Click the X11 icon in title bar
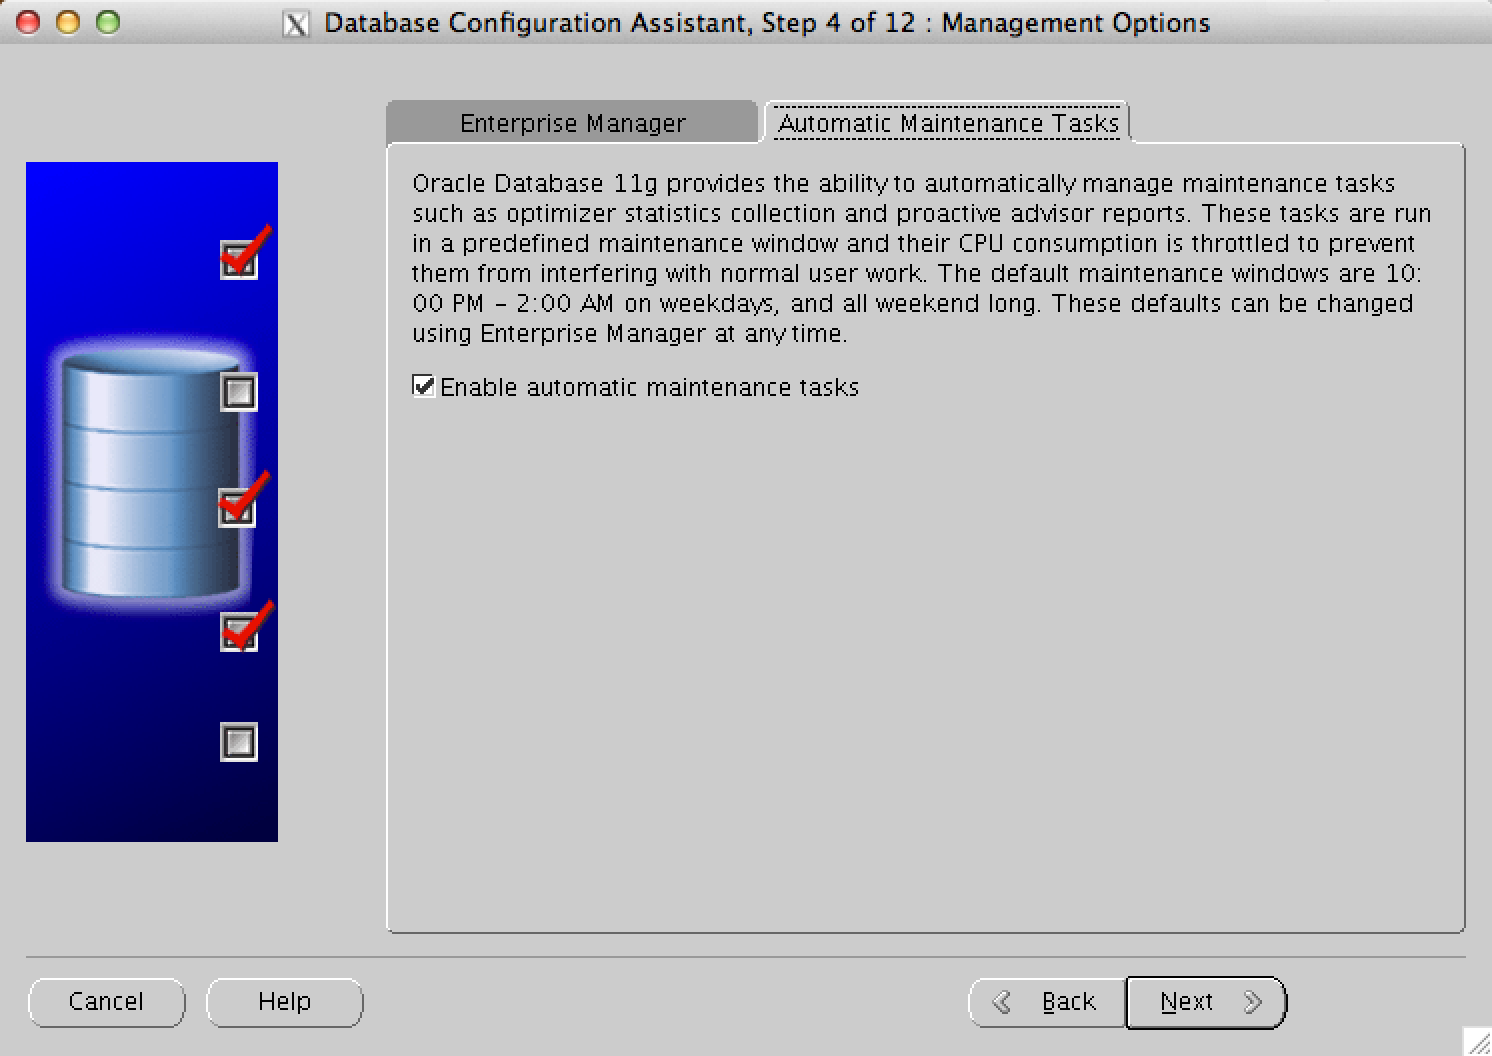This screenshot has height=1056, width=1492. pyautogui.click(x=296, y=23)
